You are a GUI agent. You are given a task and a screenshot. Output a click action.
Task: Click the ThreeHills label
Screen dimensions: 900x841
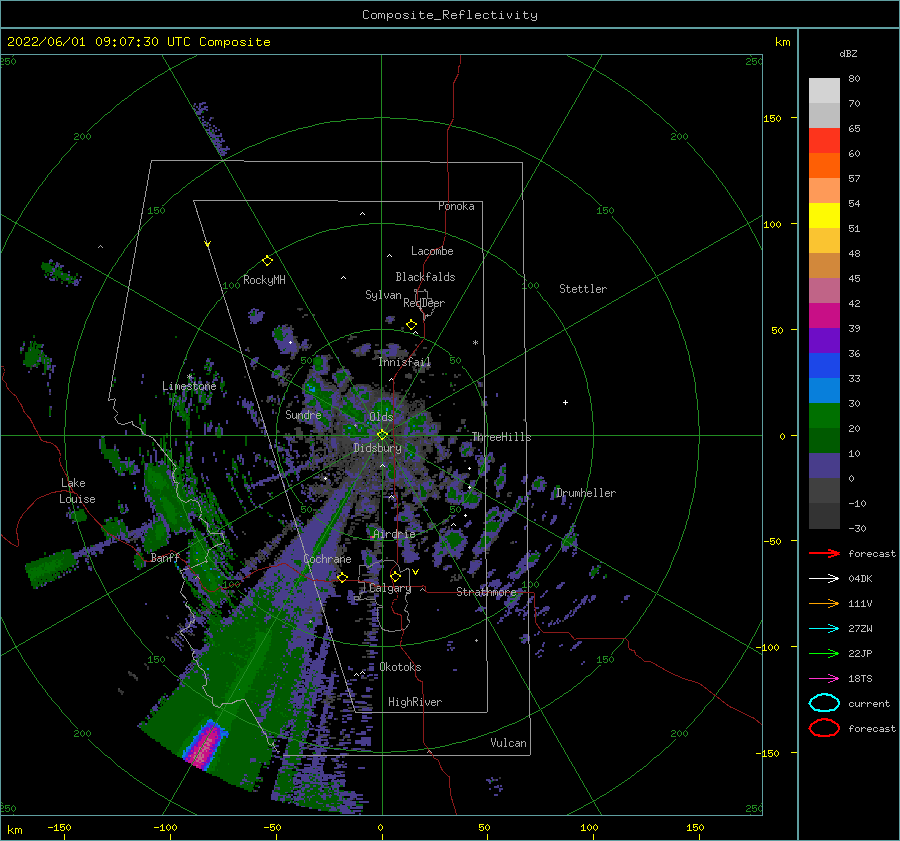click(x=501, y=437)
